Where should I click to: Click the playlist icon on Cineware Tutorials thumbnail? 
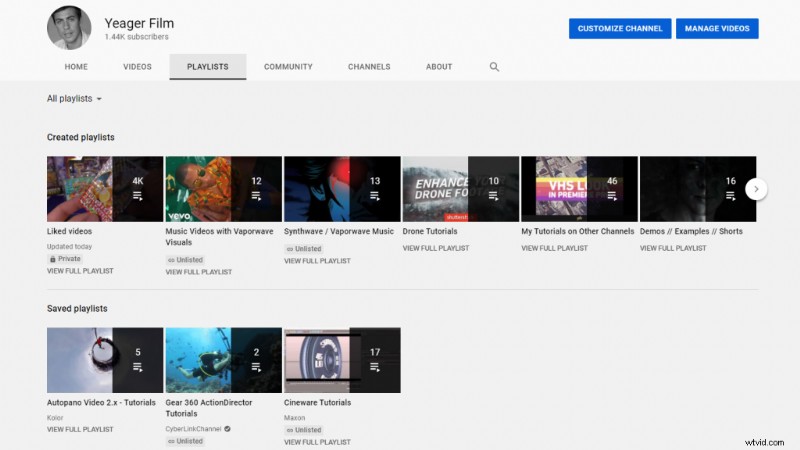pyautogui.click(x=375, y=367)
